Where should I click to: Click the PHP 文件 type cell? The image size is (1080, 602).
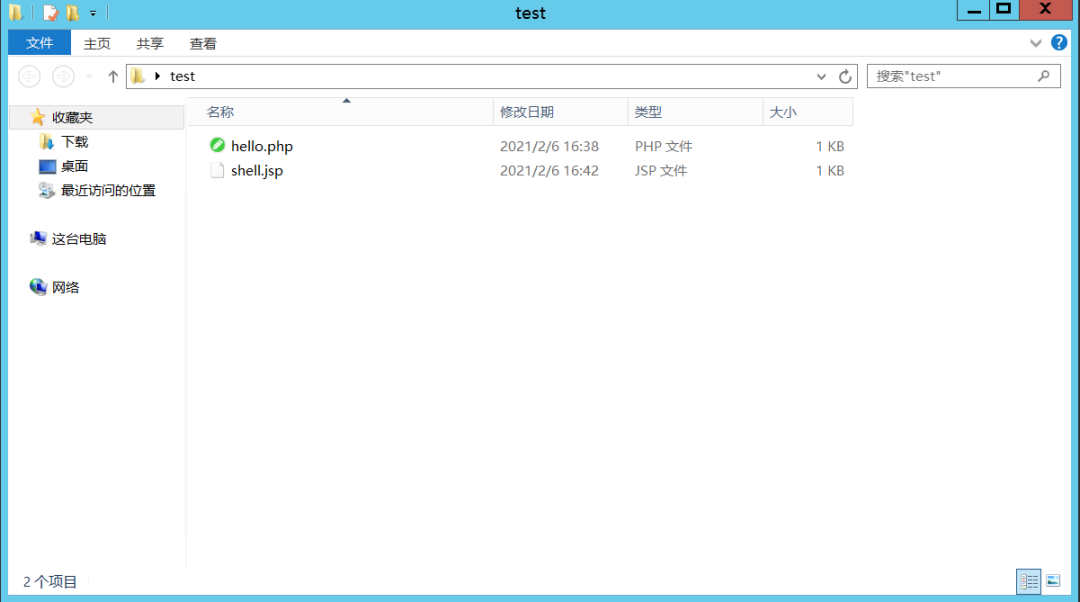(663, 146)
